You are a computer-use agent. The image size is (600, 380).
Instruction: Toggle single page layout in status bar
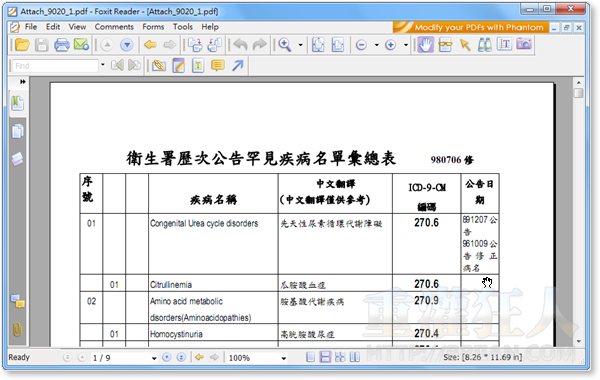[310, 357]
